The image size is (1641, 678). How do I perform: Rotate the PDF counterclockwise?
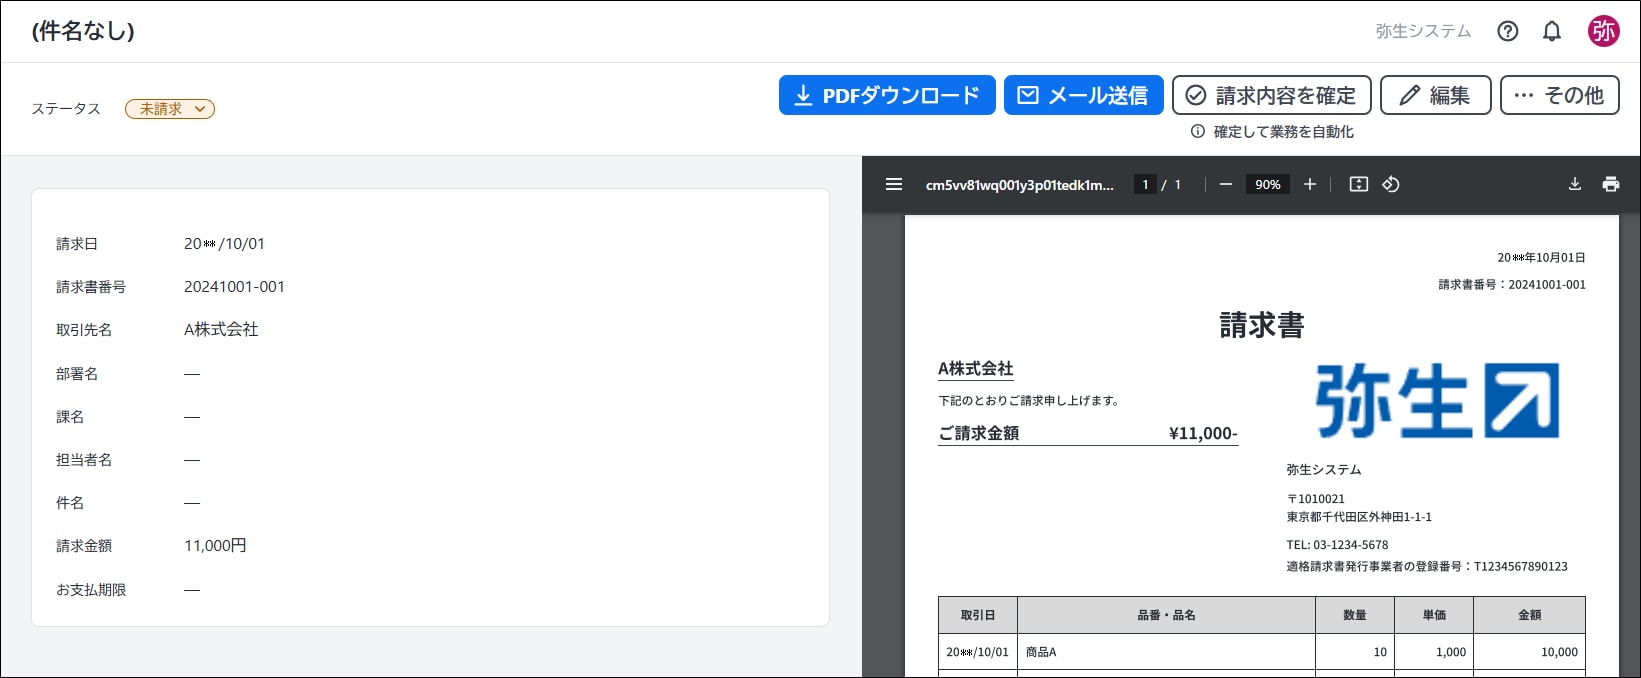(1390, 184)
